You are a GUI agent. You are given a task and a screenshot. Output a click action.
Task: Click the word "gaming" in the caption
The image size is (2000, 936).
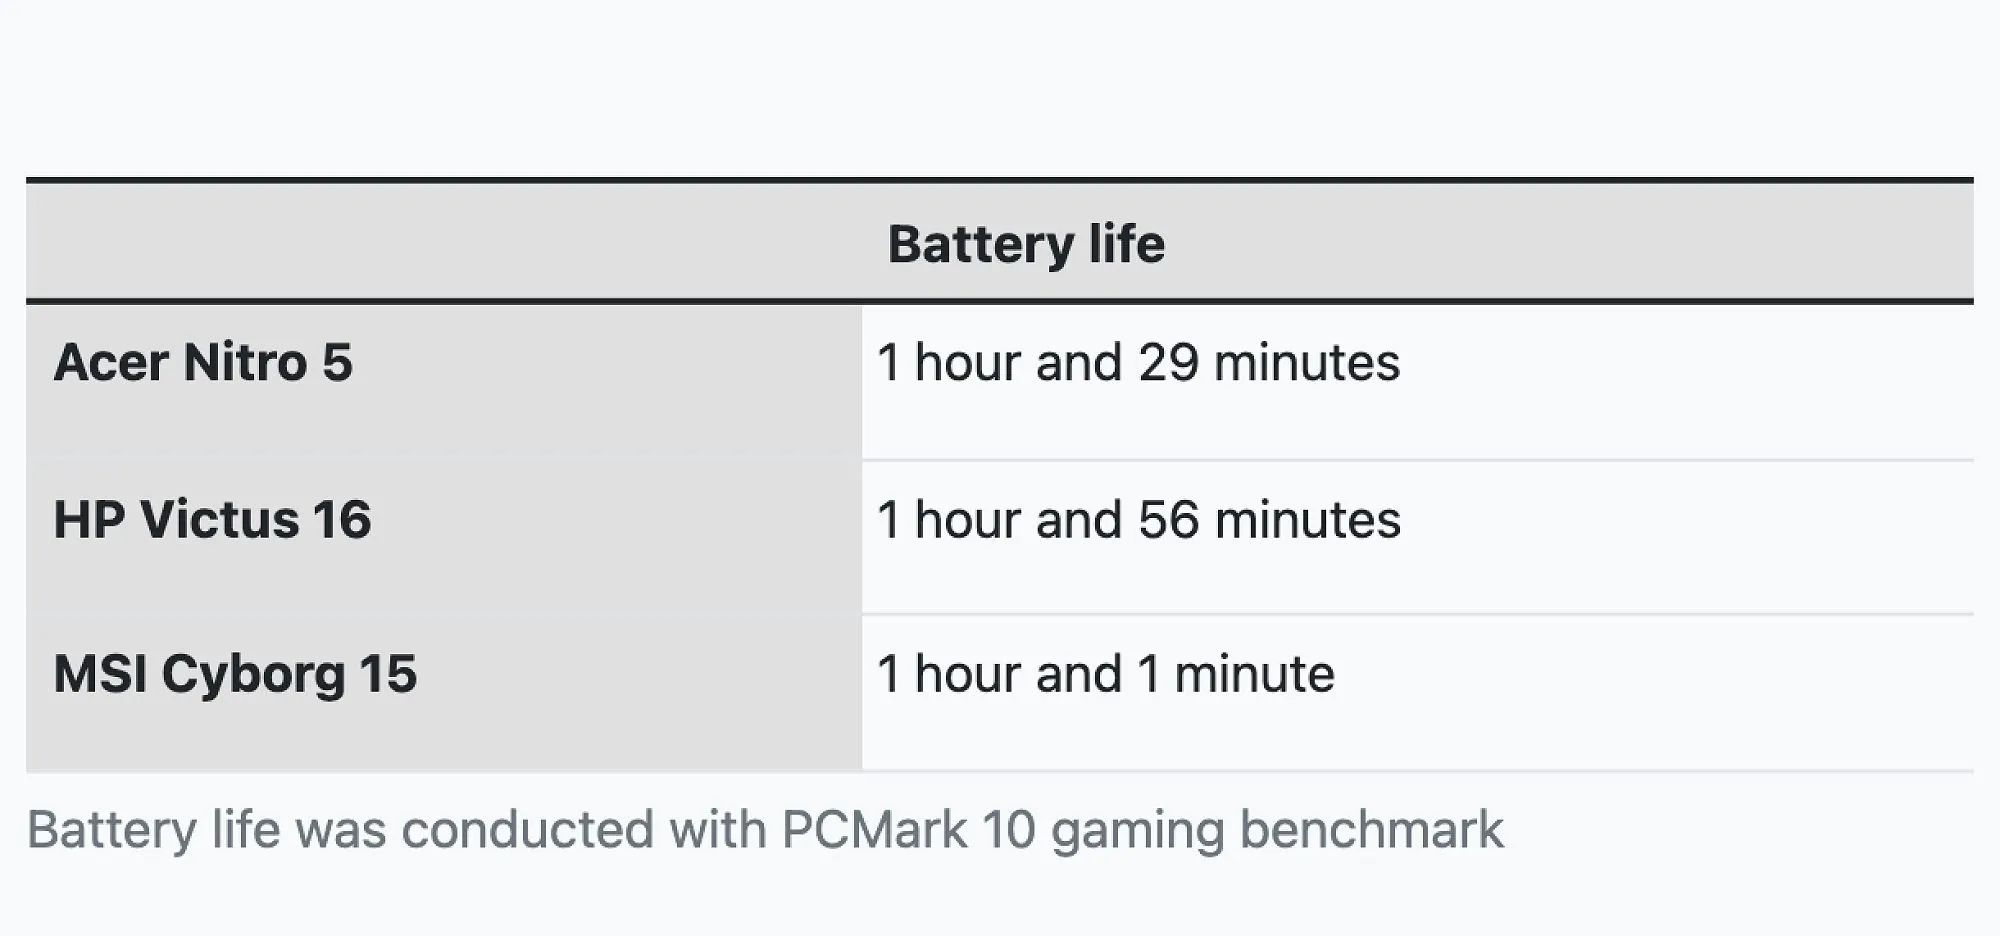pos(1137,832)
